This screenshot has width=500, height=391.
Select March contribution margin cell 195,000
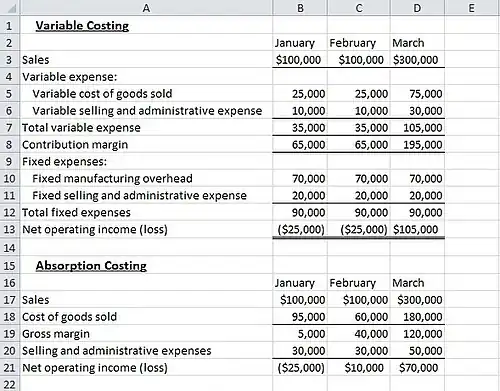point(417,145)
